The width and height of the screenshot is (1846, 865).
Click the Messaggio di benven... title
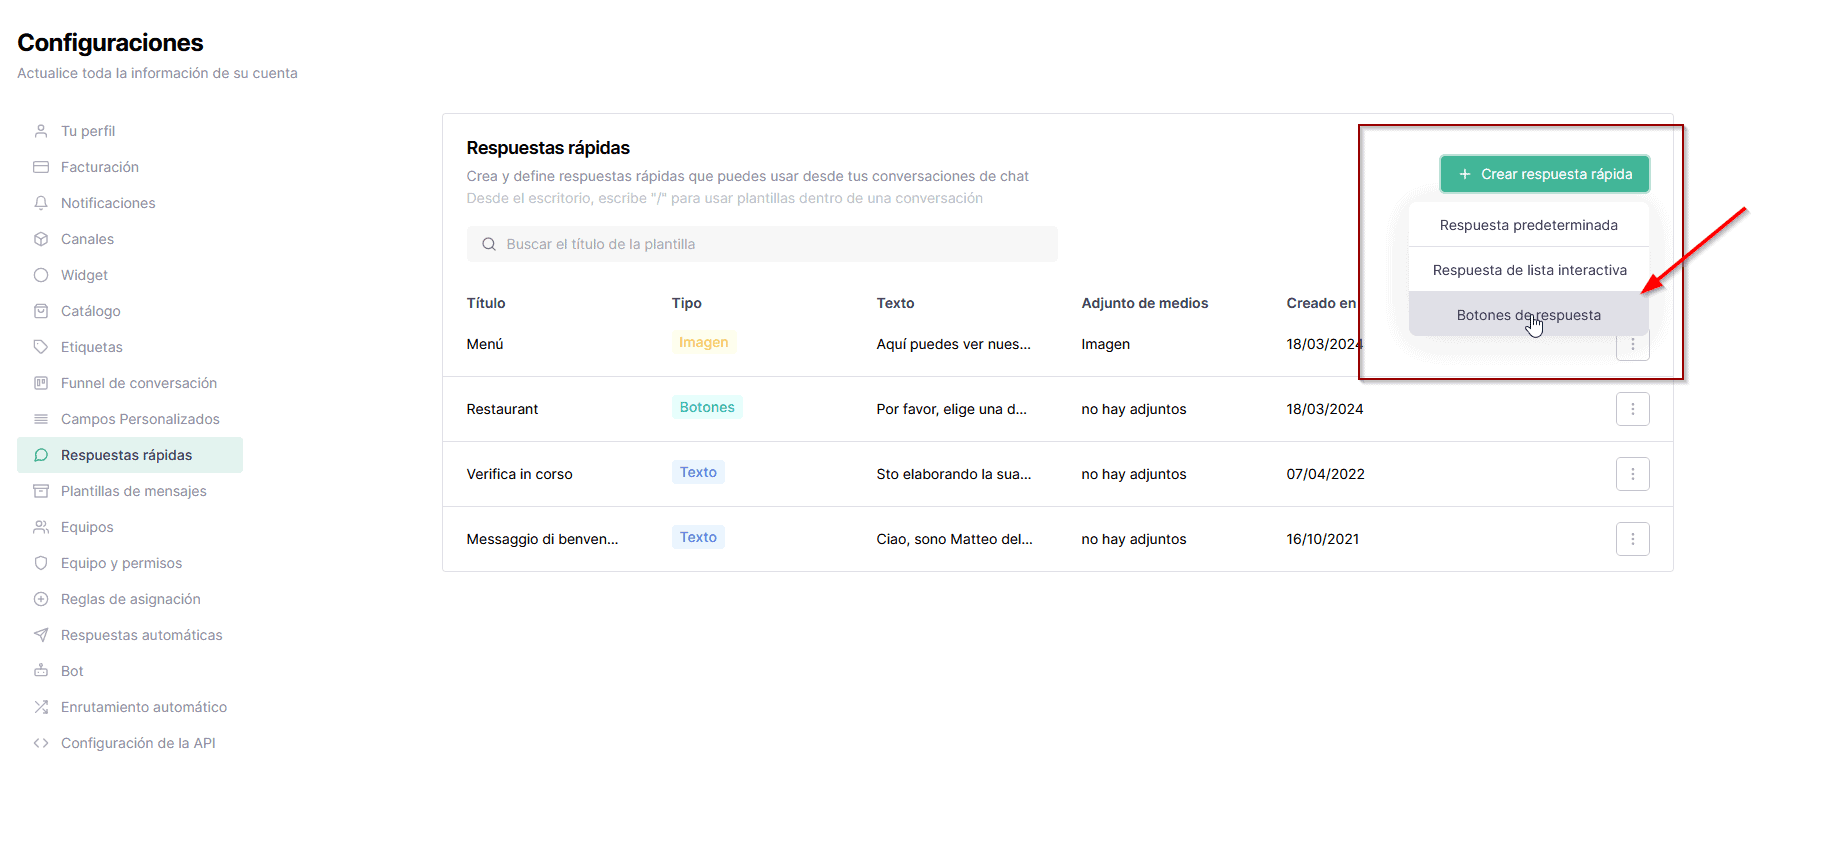pos(542,539)
